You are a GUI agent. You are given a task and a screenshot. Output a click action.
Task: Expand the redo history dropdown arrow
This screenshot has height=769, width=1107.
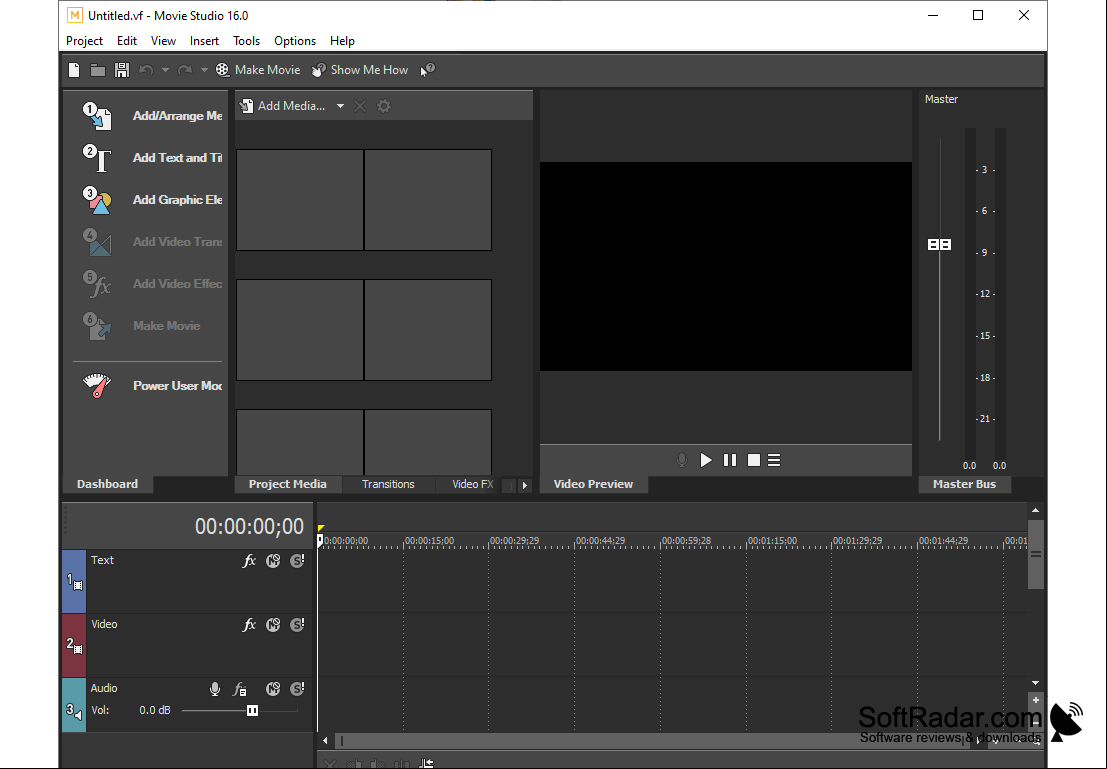(x=204, y=70)
